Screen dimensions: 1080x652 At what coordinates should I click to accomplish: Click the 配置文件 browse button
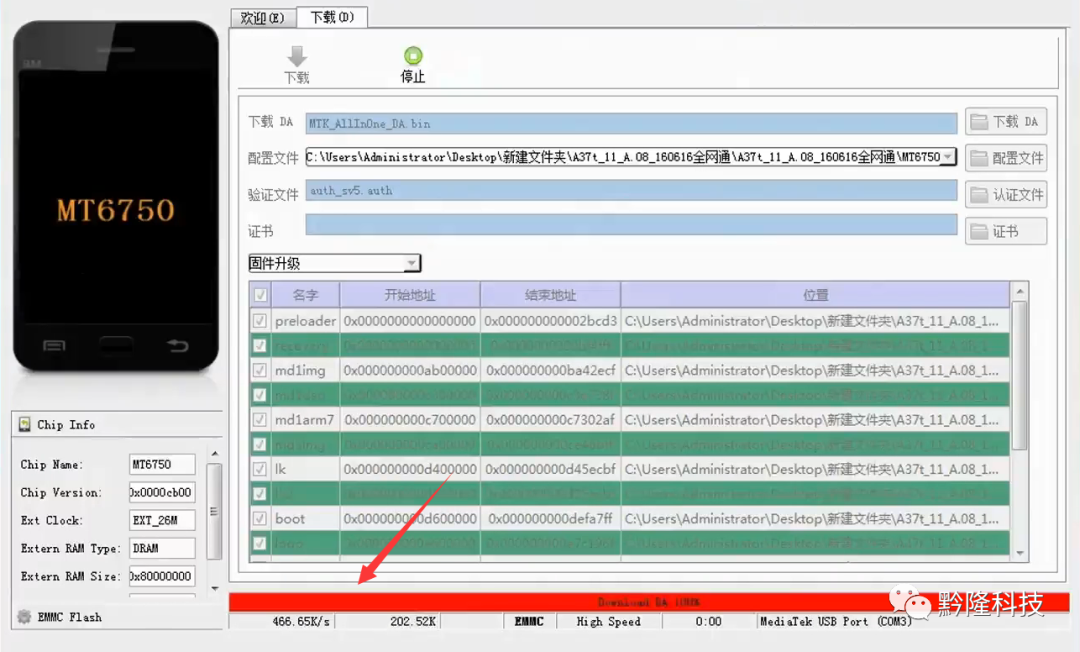pyautogui.click(x=1006, y=158)
